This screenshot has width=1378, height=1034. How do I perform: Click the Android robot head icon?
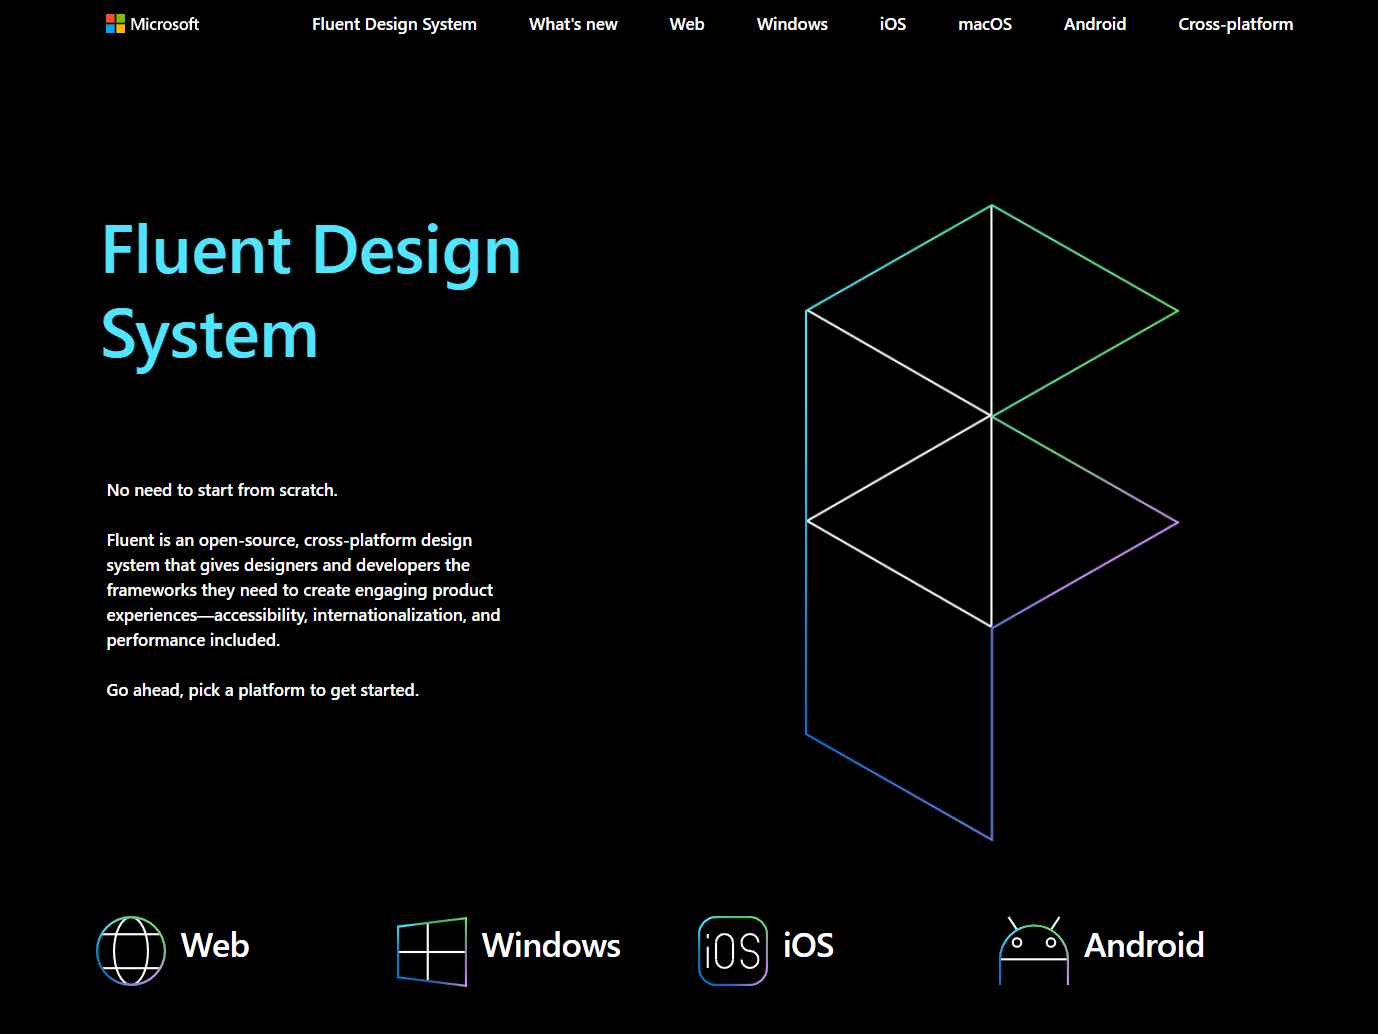(1034, 951)
